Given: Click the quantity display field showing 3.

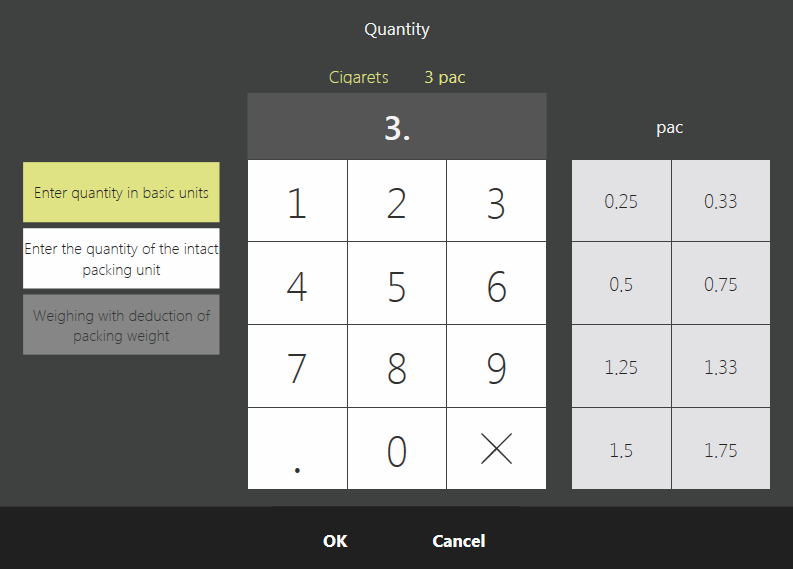Looking at the screenshot, I should [x=397, y=128].
